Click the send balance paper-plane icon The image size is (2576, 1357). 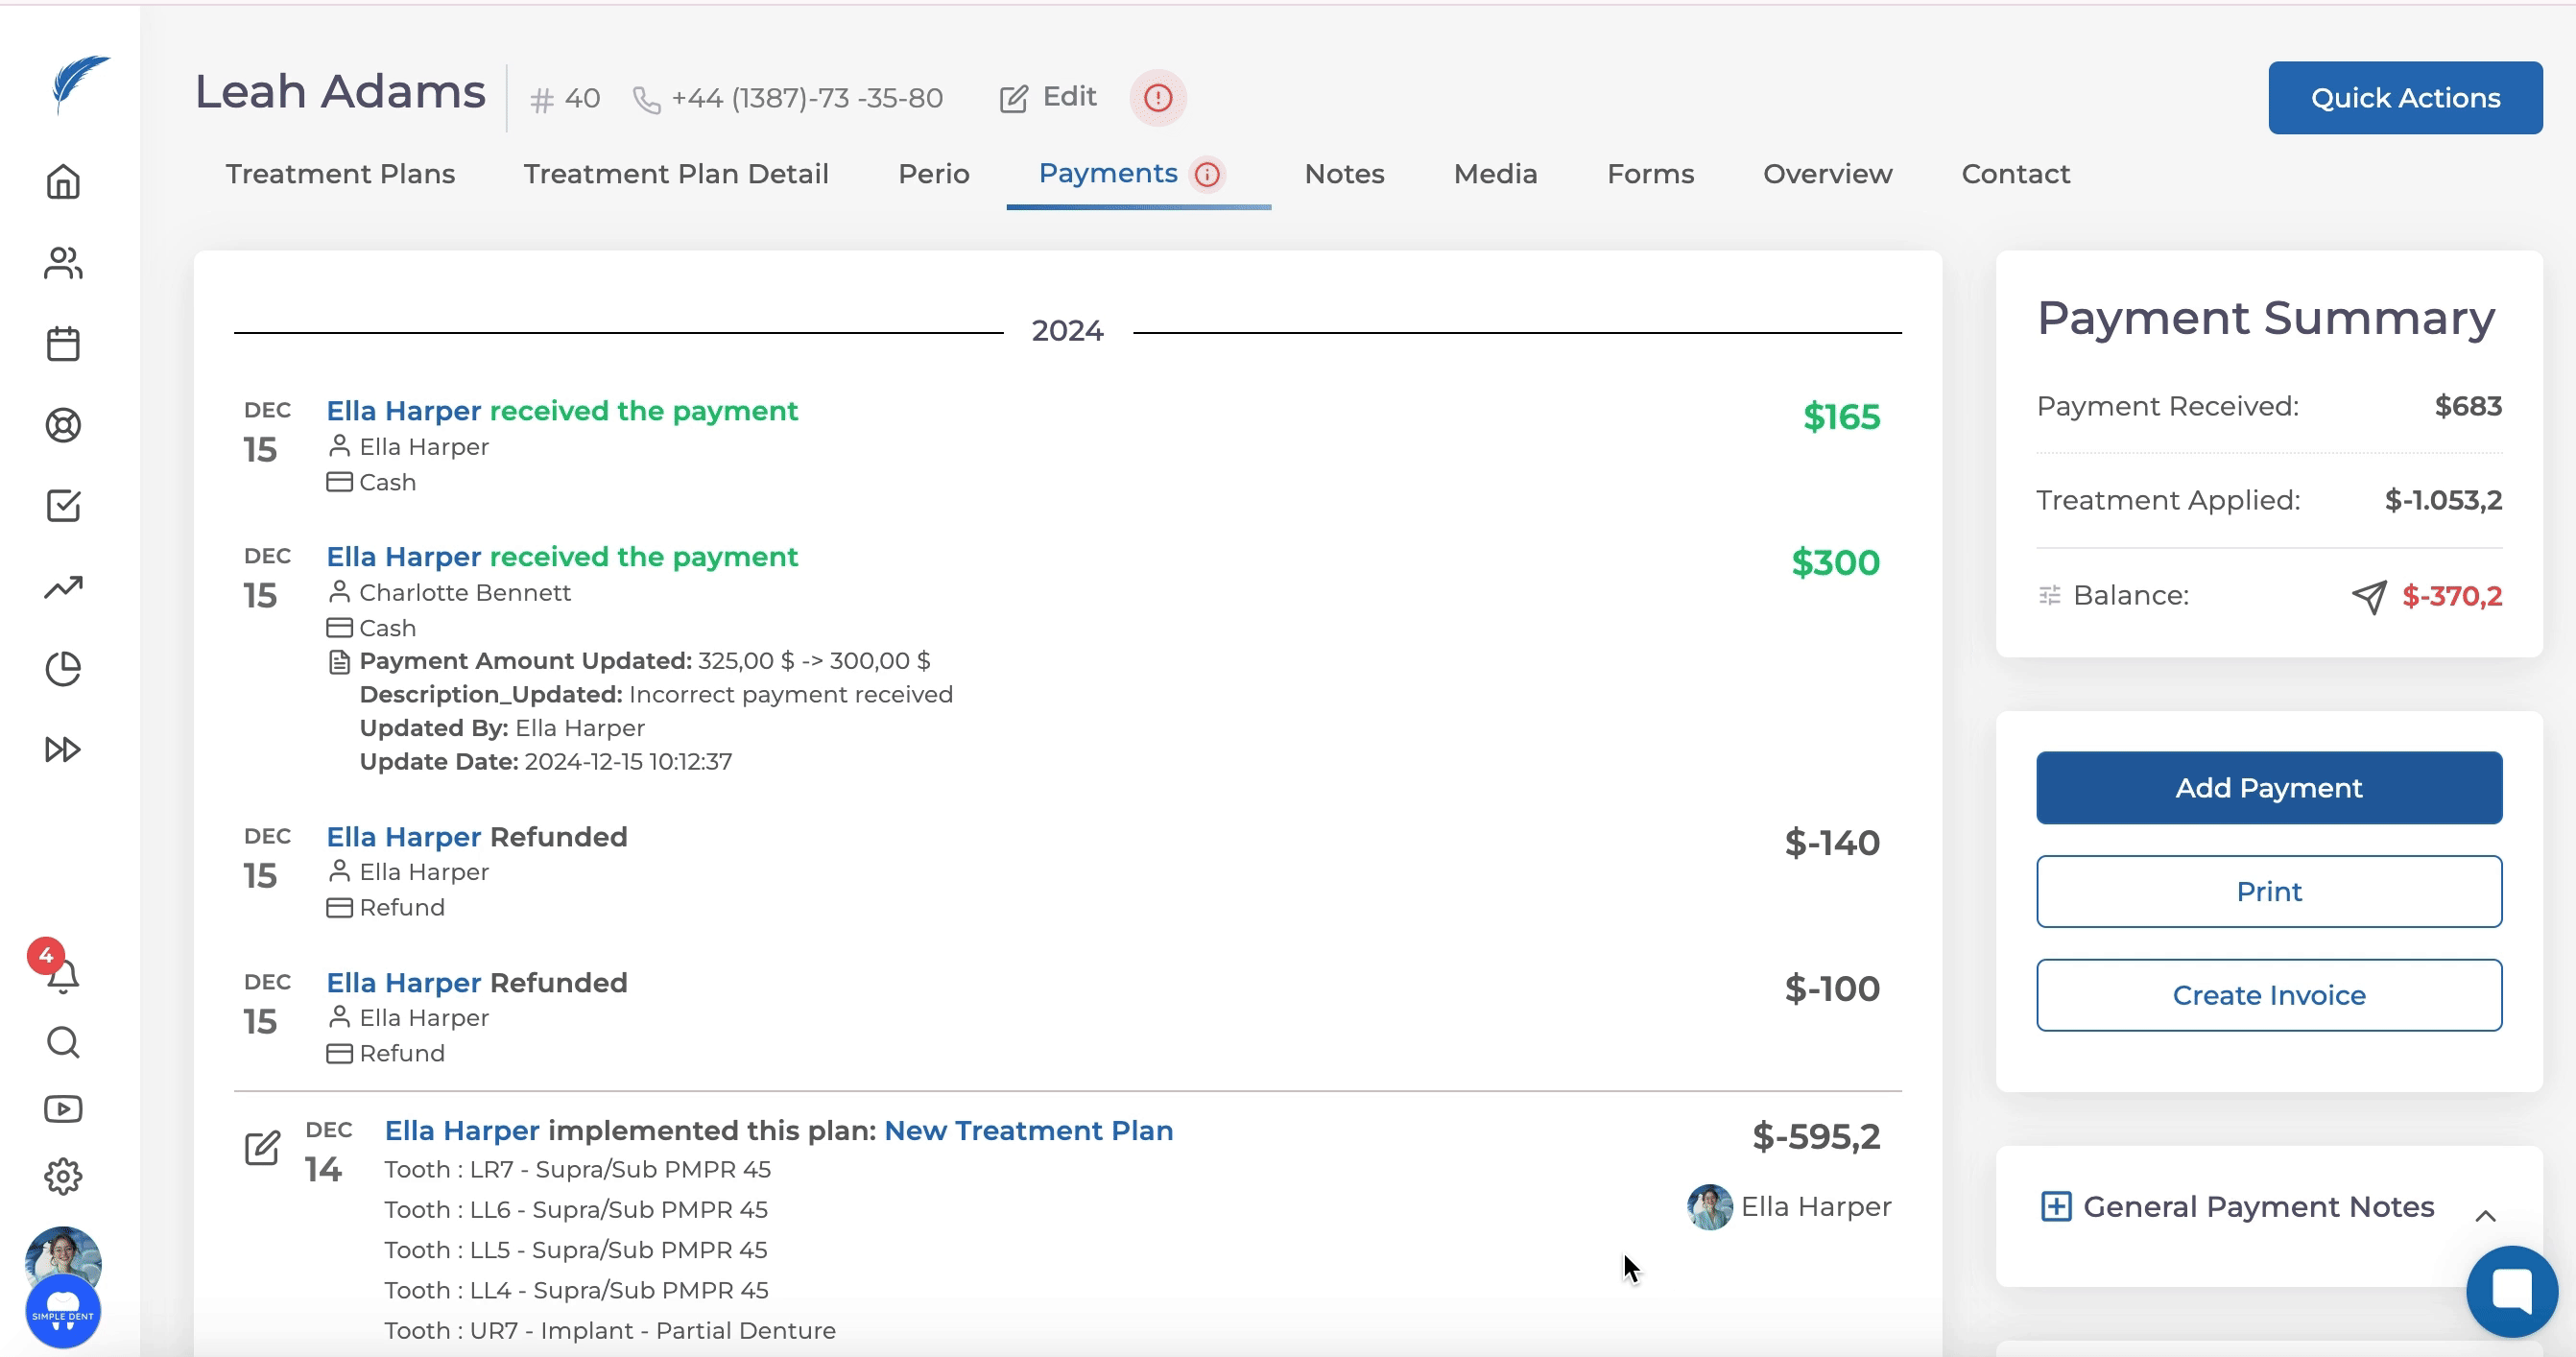pos(2368,597)
